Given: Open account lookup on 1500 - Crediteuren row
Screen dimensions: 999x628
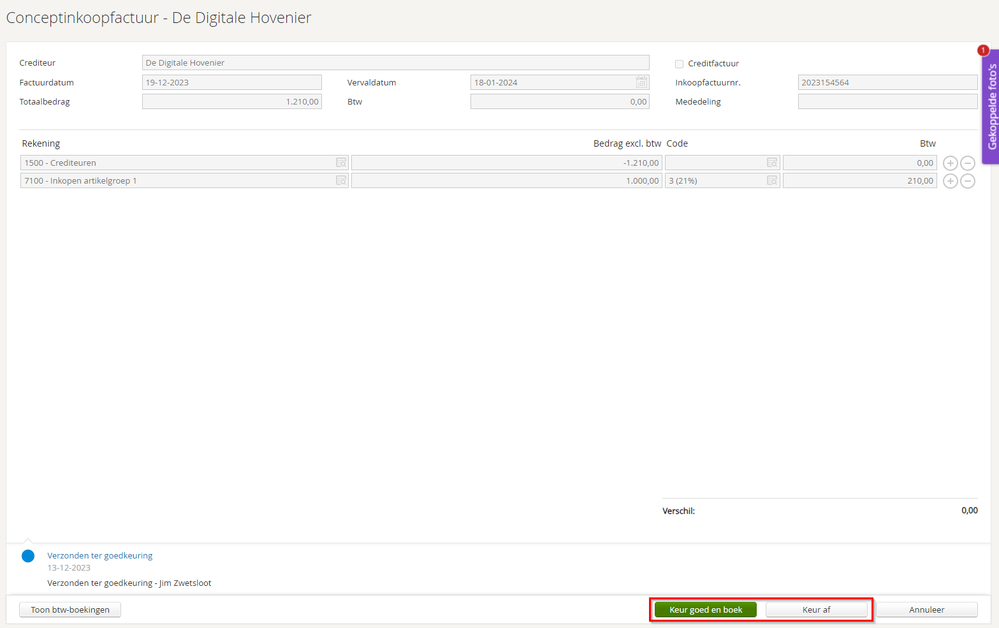Looking at the screenshot, I should pos(341,163).
